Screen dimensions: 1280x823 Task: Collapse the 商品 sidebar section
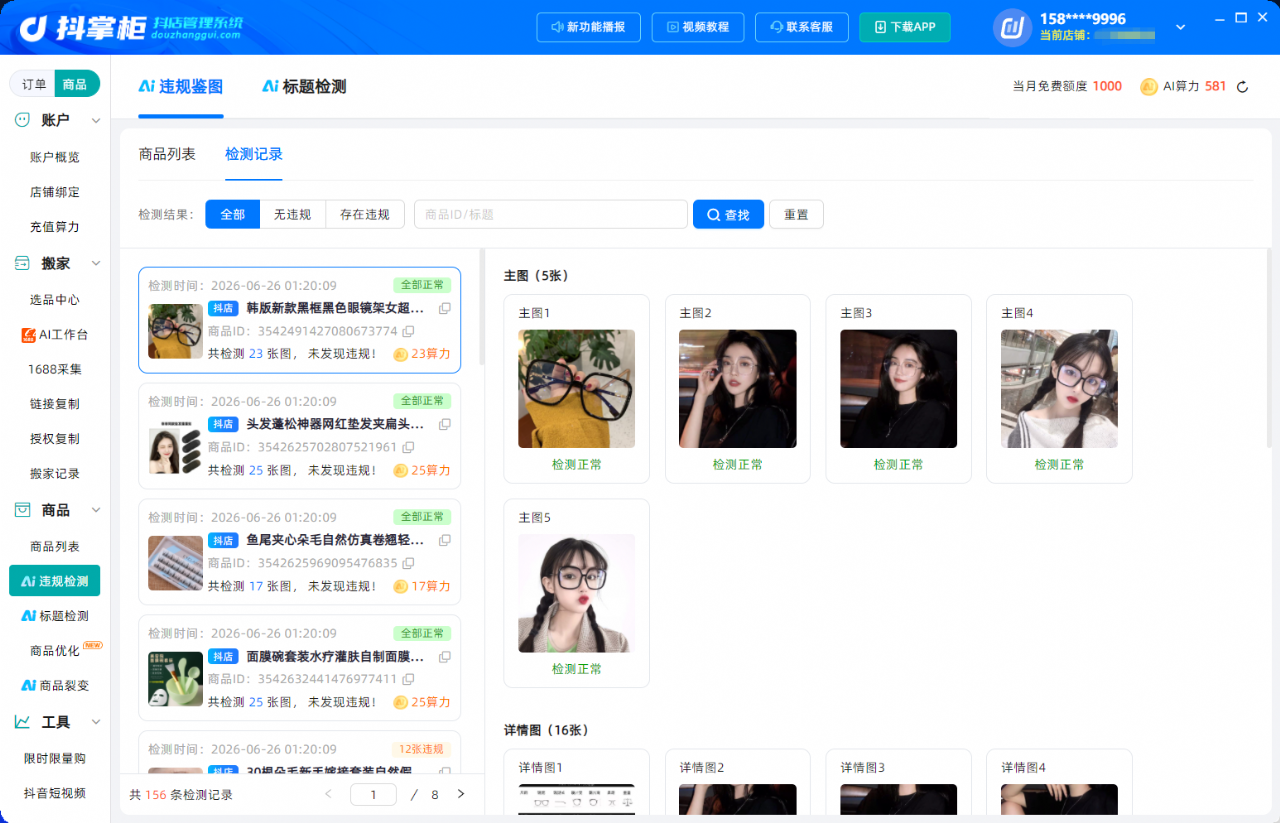(96, 510)
